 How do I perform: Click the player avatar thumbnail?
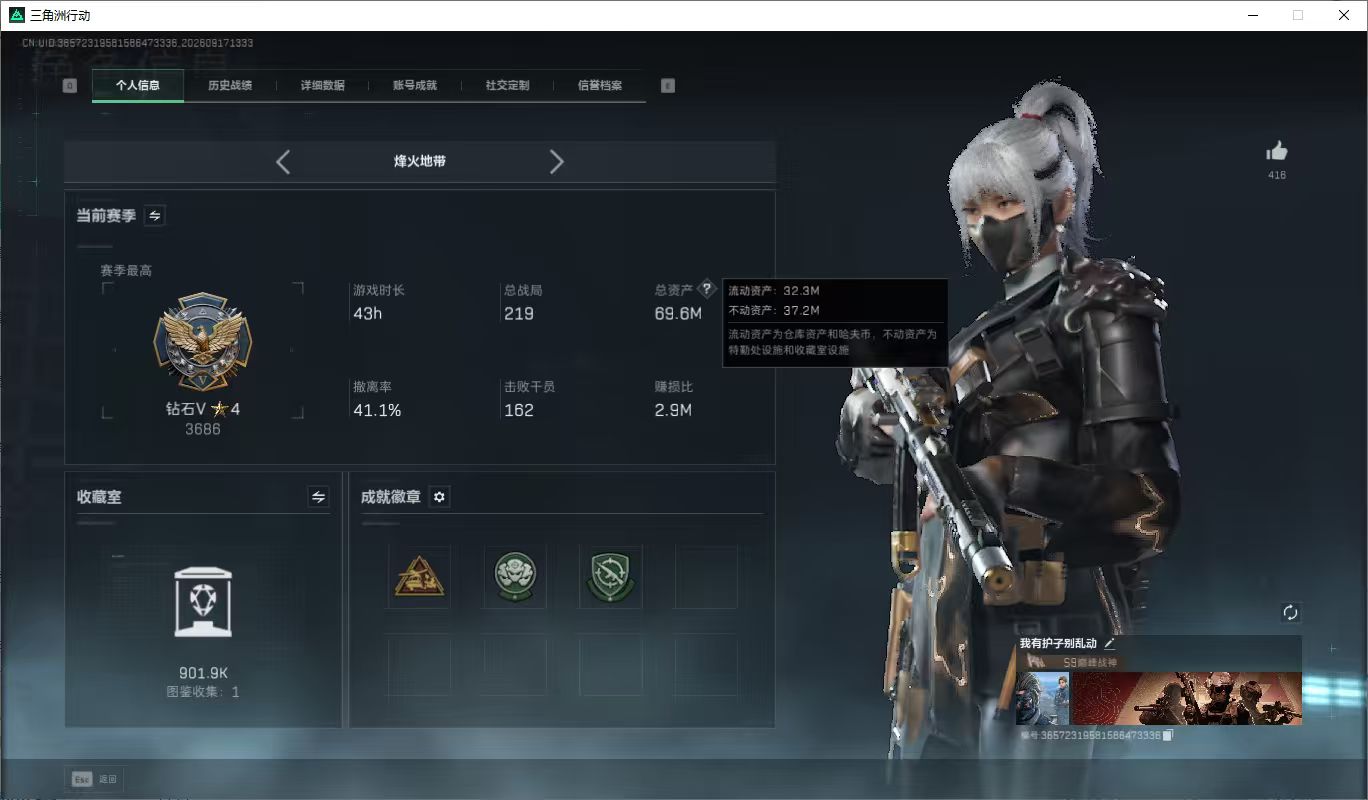click(x=1043, y=698)
